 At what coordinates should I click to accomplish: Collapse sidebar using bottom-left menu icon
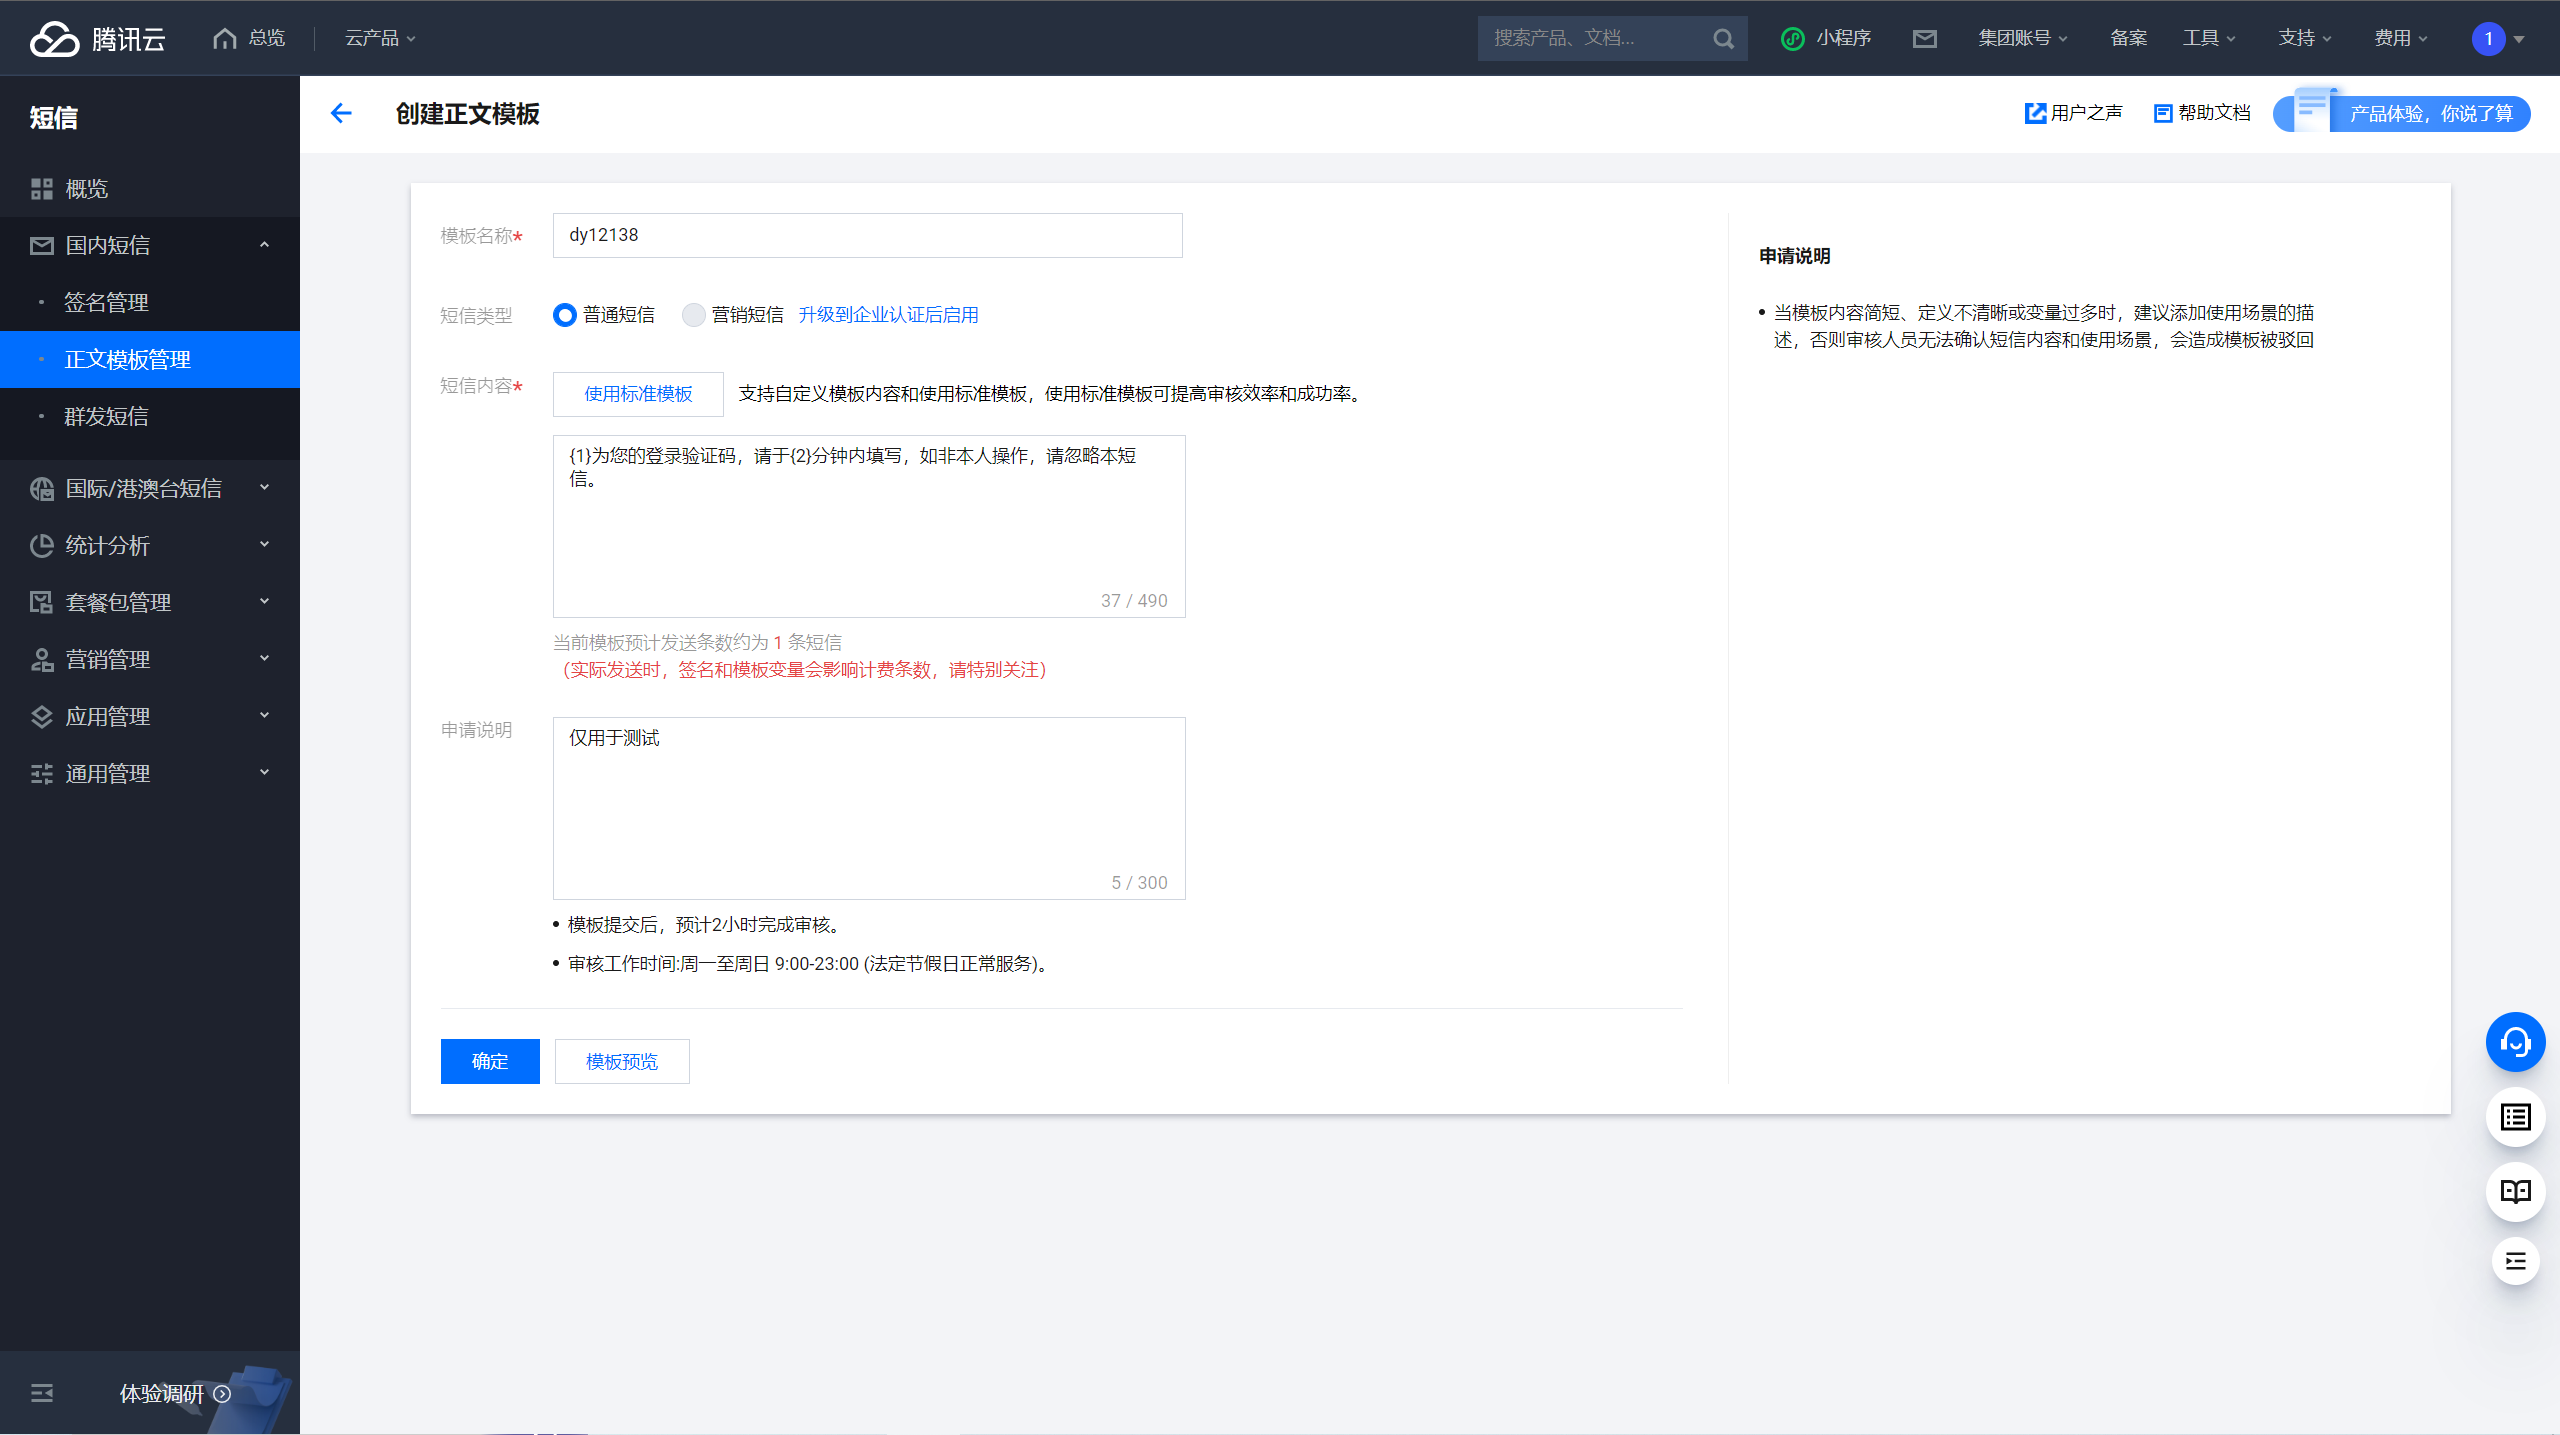41,1393
